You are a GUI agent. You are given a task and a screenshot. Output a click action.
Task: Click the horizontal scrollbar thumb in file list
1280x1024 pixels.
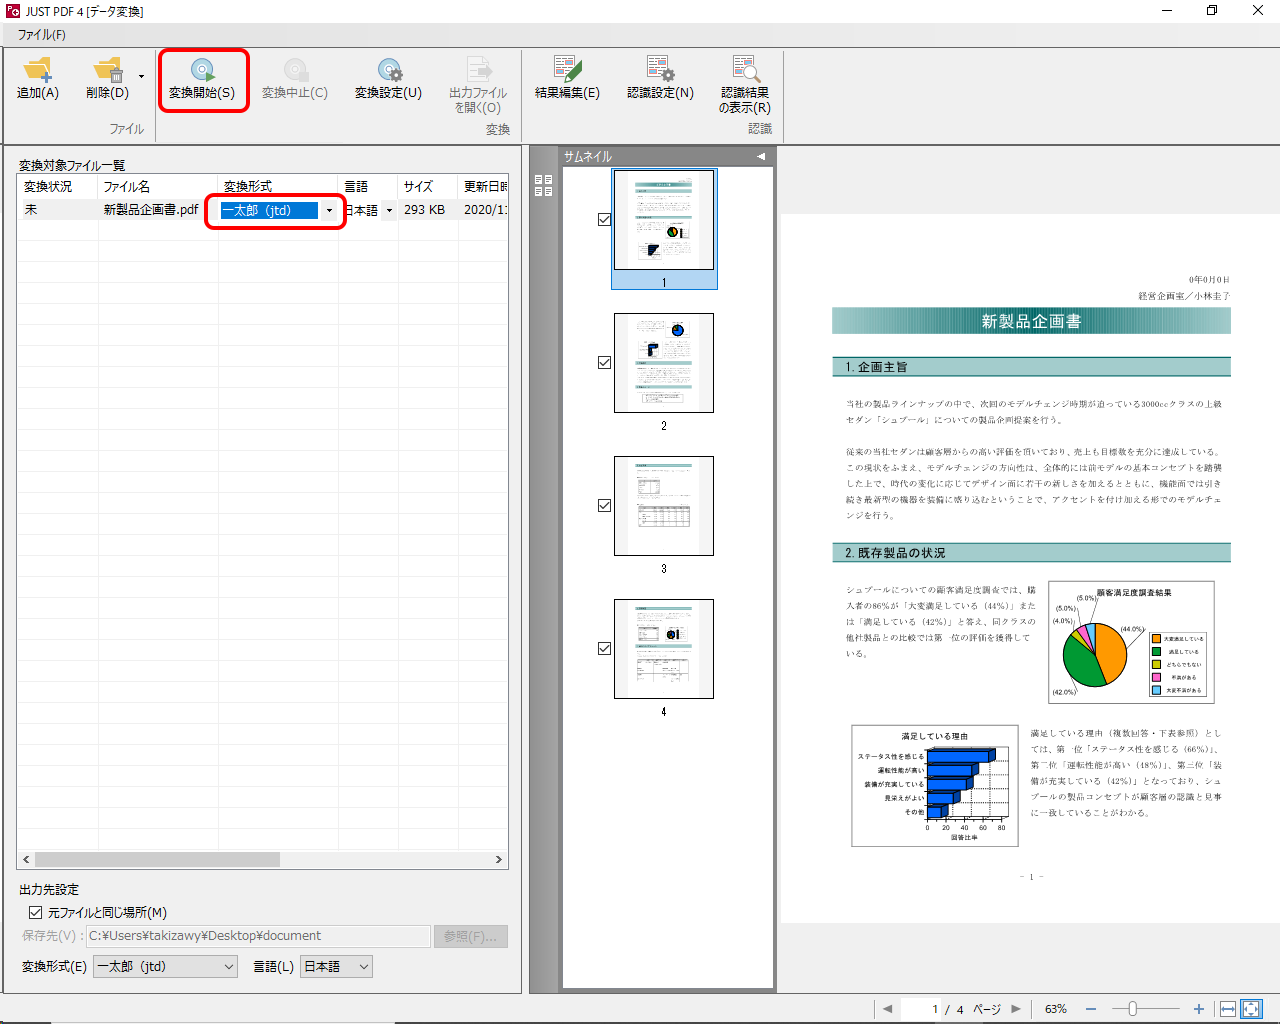158,860
